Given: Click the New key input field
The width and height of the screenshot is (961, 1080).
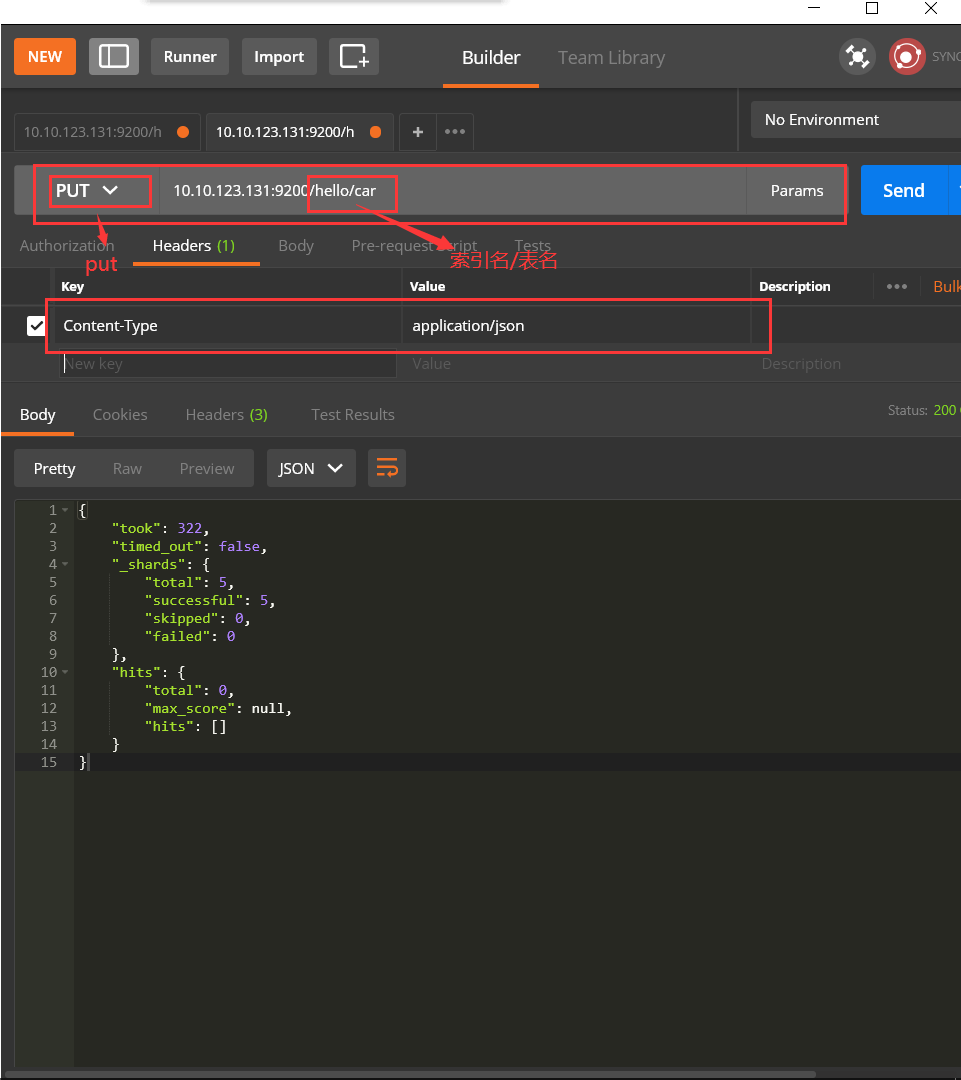Looking at the screenshot, I should [228, 364].
